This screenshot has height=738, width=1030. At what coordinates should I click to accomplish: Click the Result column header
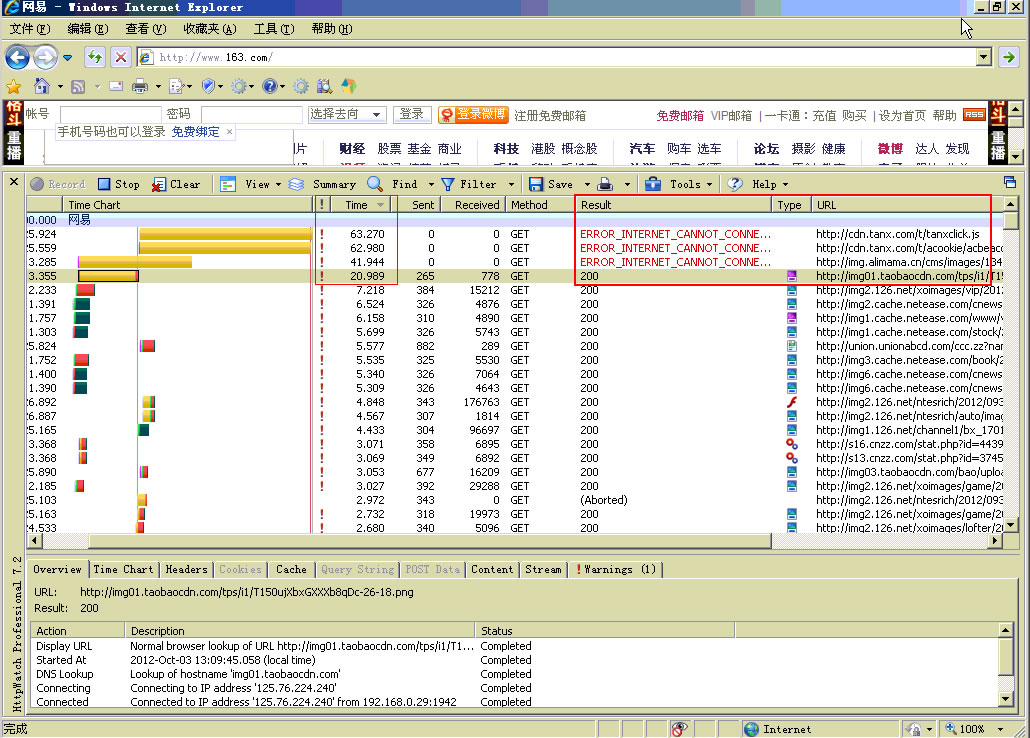point(673,205)
